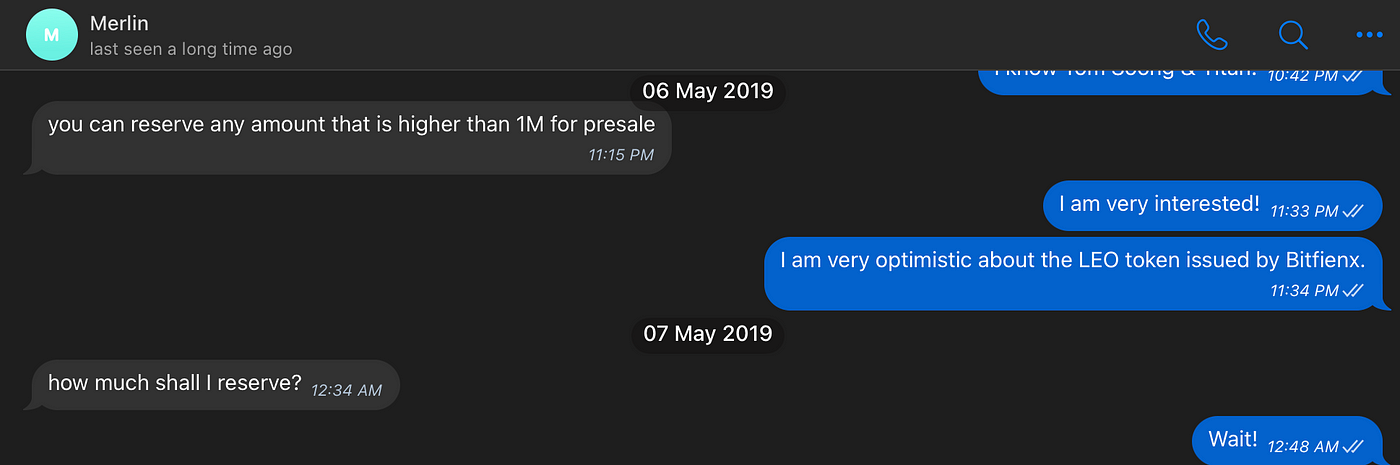The image size is (1400, 465).
Task: Start a voice call with Merlin
Action: [1212, 35]
